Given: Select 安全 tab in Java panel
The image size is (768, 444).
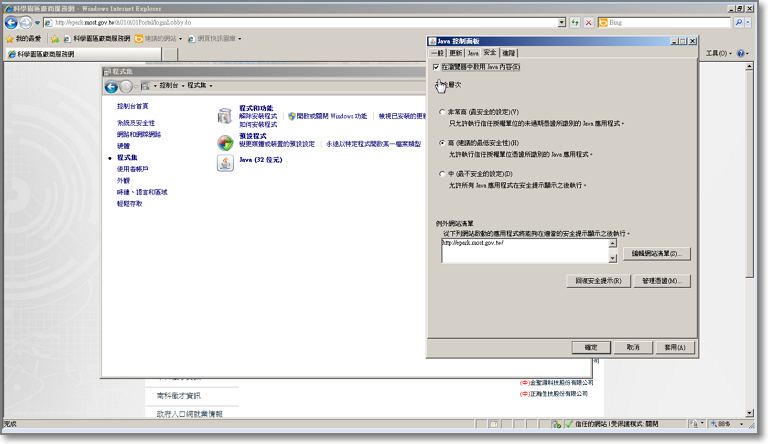Looking at the screenshot, I should coord(490,52).
